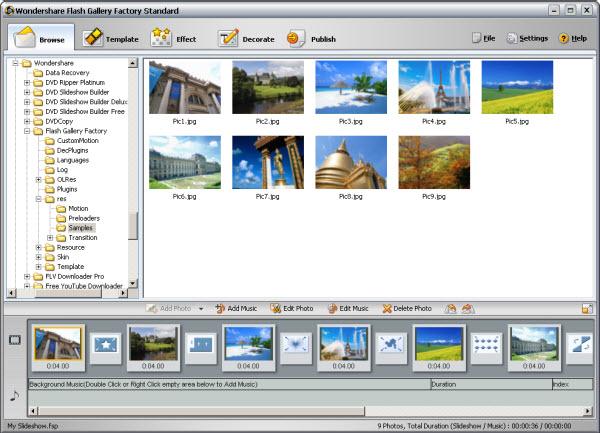Collapse the res folder
600x433 pixels.
pyautogui.click(x=38, y=199)
